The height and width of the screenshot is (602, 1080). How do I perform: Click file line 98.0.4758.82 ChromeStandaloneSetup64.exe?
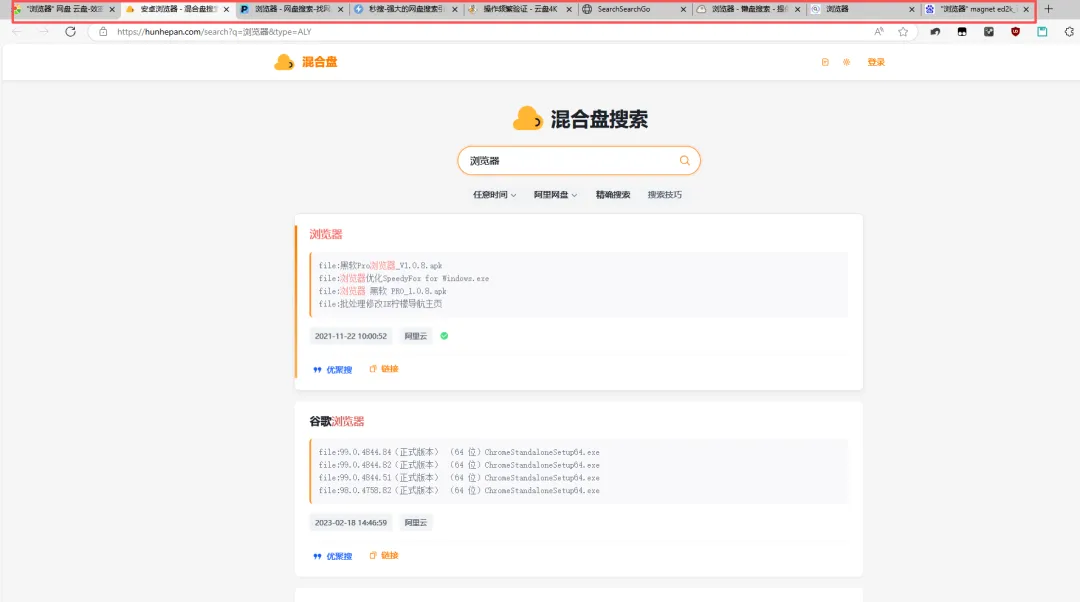click(459, 490)
